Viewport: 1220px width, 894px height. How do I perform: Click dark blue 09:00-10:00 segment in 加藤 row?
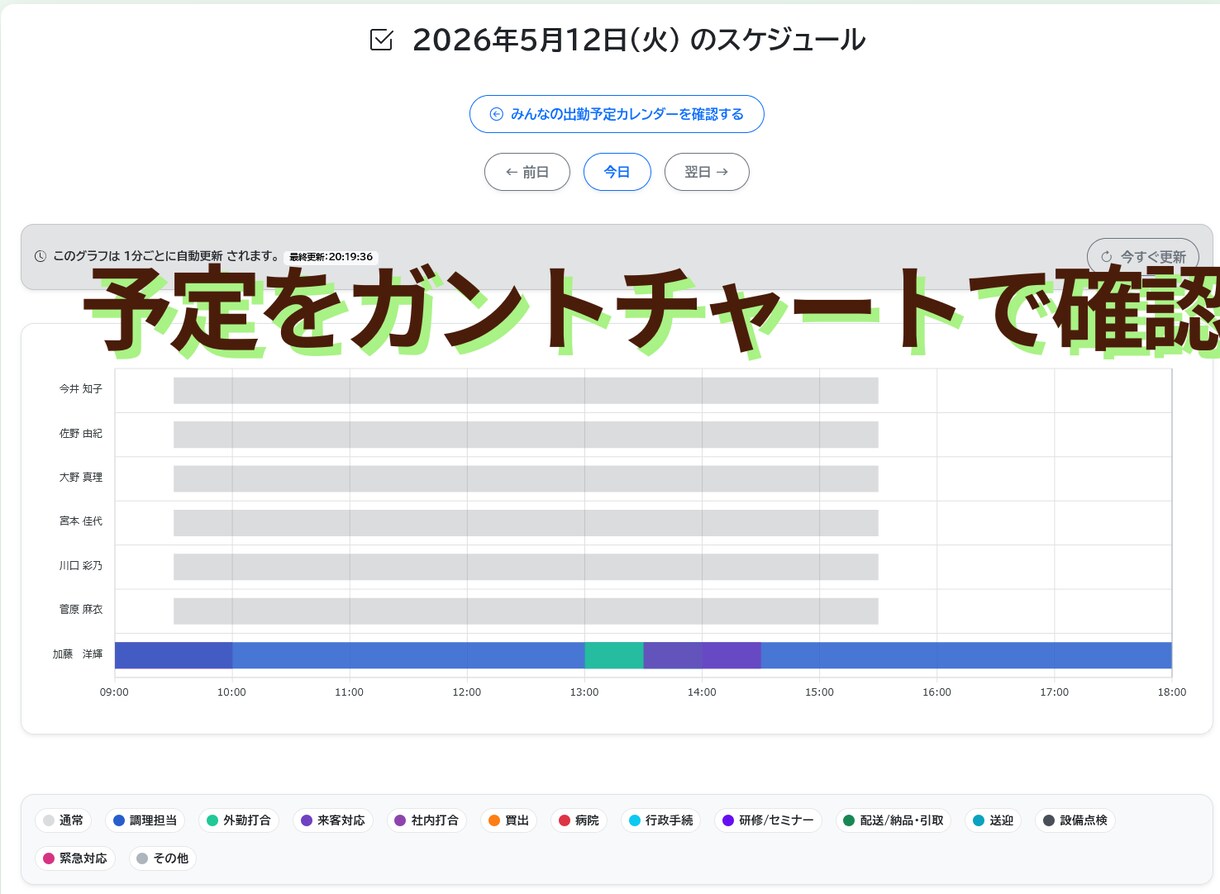pyautogui.click(x=174, y=655)
